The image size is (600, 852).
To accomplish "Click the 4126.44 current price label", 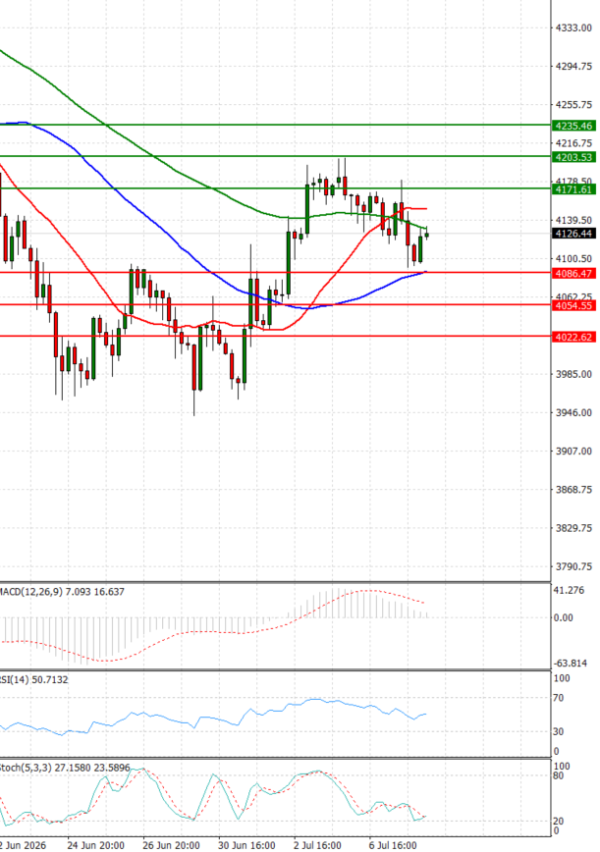I will [574, 234].
